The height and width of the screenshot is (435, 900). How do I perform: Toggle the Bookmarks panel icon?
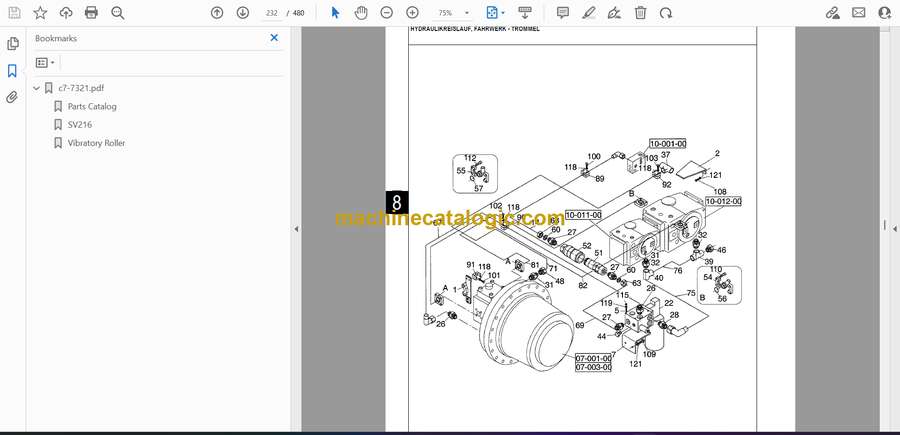click(x=12, y=71)
